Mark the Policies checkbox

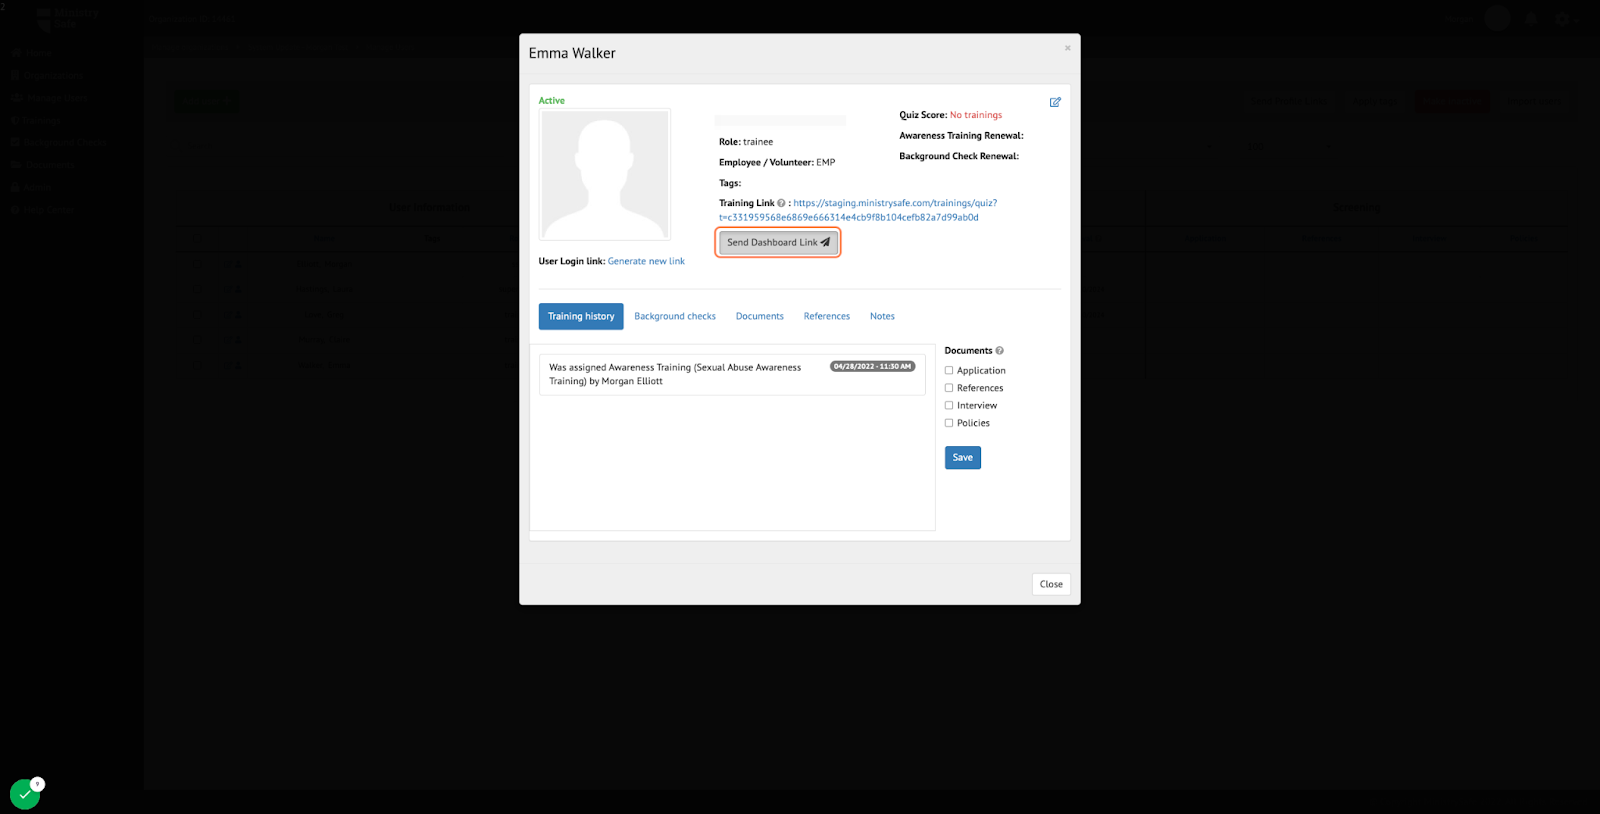click(x=949, y=423)
